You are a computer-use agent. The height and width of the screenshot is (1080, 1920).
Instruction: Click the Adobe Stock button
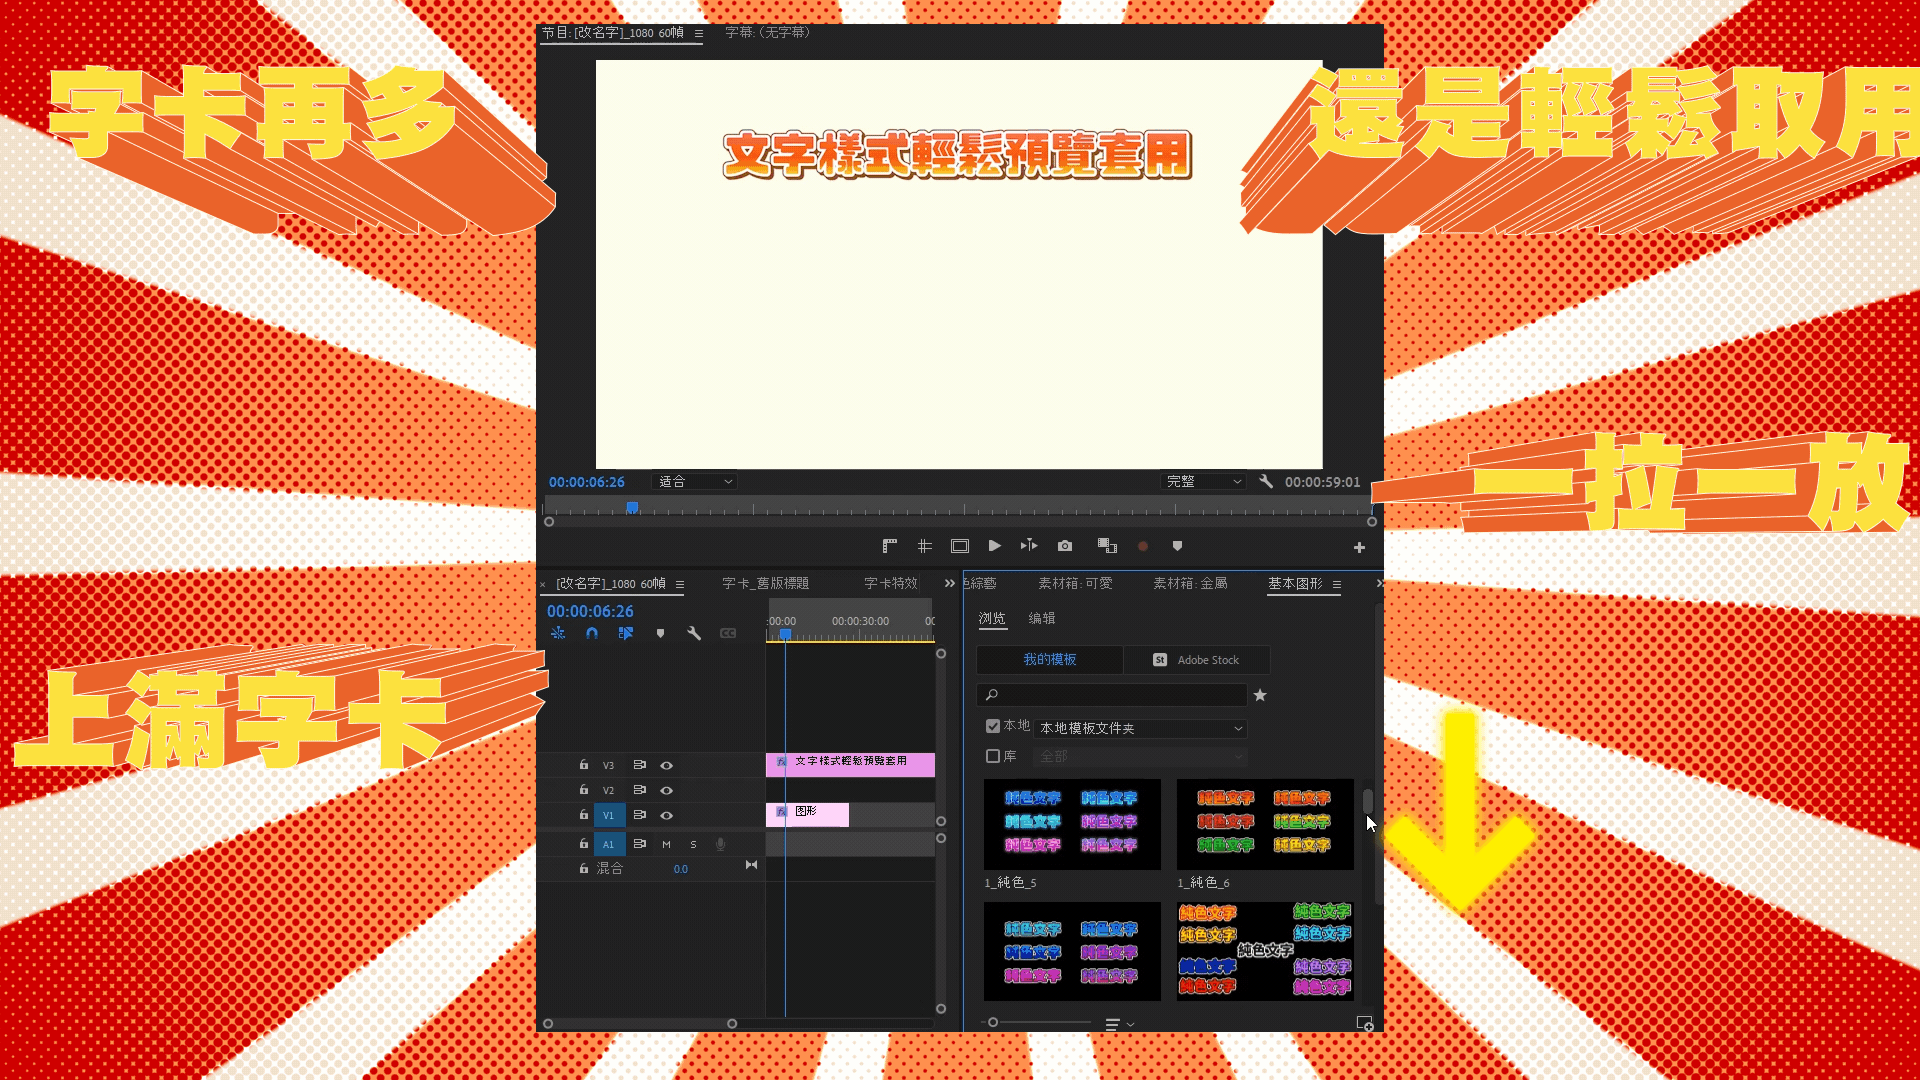(x=1197, y=660)
